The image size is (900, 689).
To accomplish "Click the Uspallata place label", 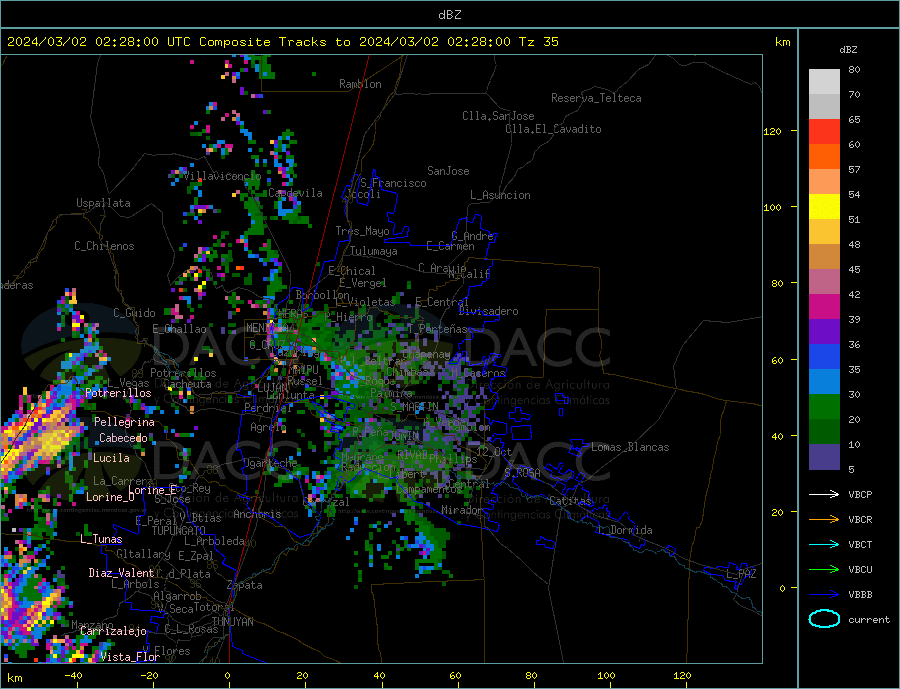I will 103,203.
